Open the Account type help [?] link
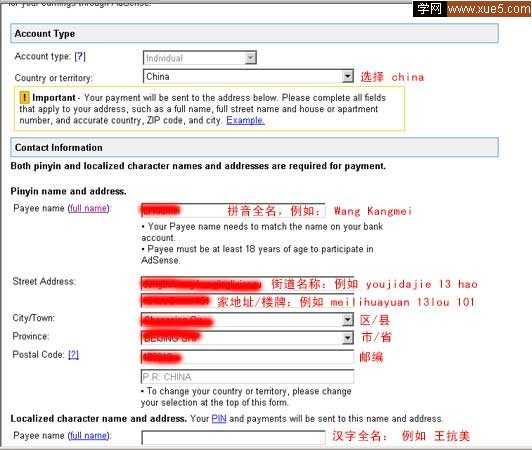The height and width of the screenshot is (450, 532). tap(80, 56)
